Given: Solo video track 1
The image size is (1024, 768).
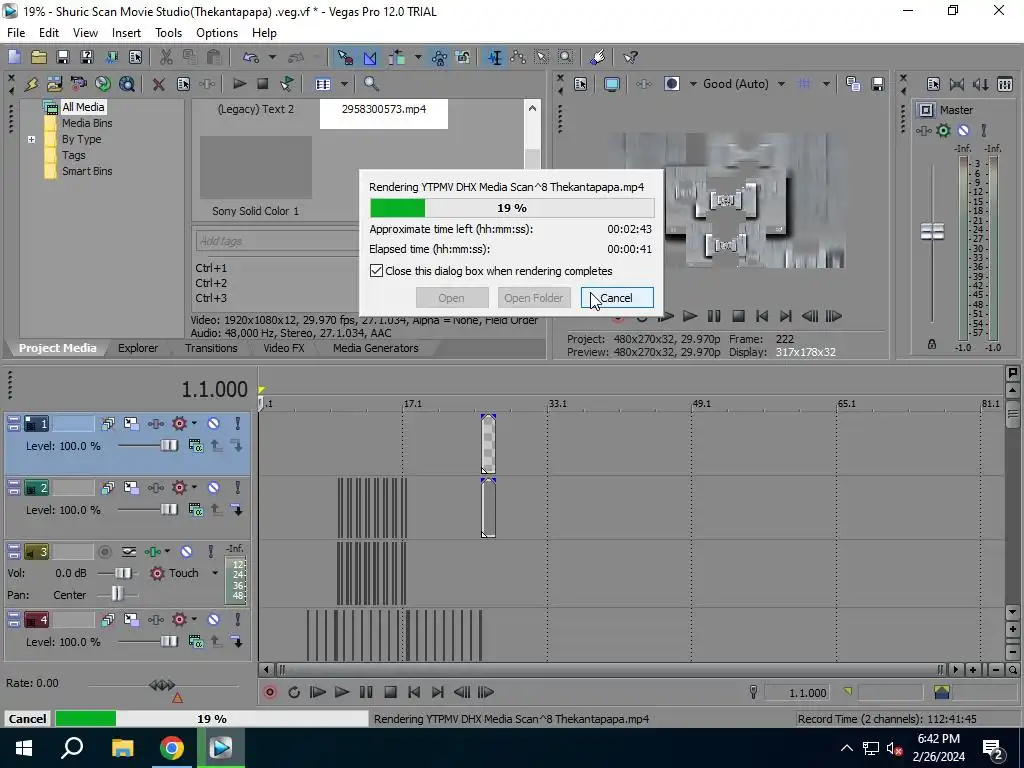Looking at the screenshot, I should [x=238, y=424].
